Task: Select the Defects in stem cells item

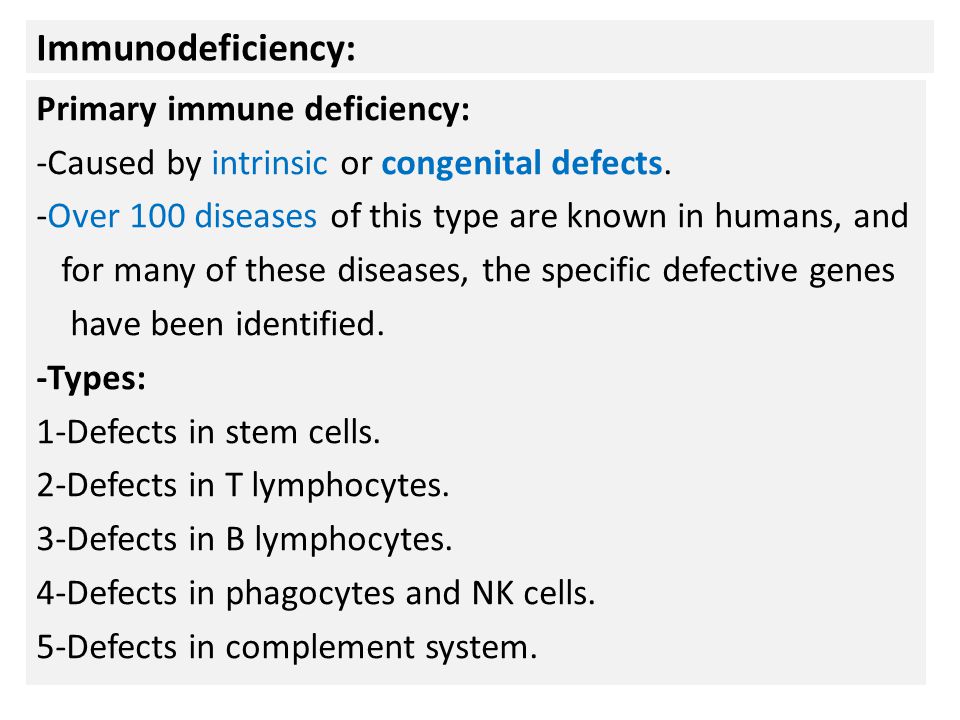Action: click(x=208, y=432)
